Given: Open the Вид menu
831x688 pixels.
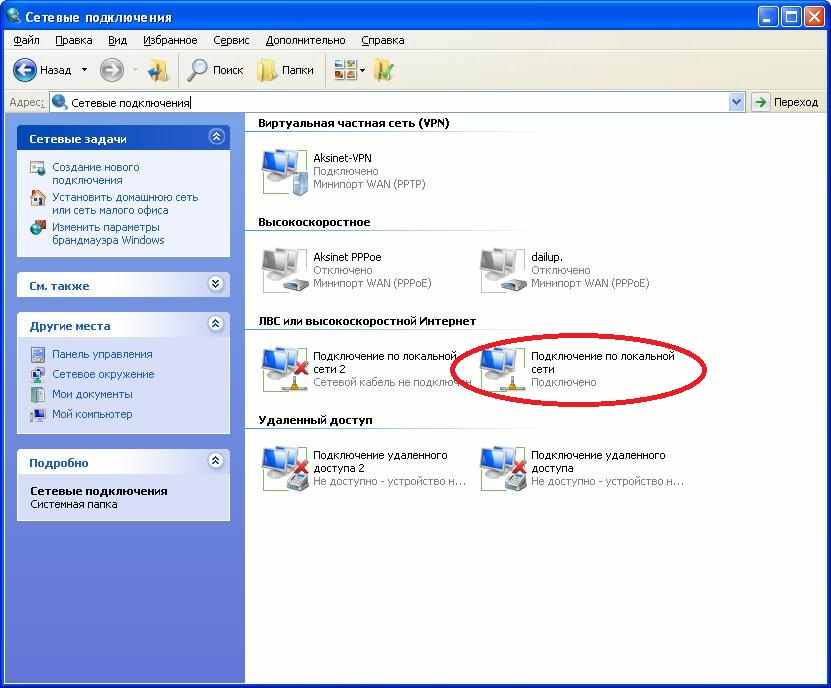Looking at the screenshot, I should pyautogui.click(x=117, y=40).
